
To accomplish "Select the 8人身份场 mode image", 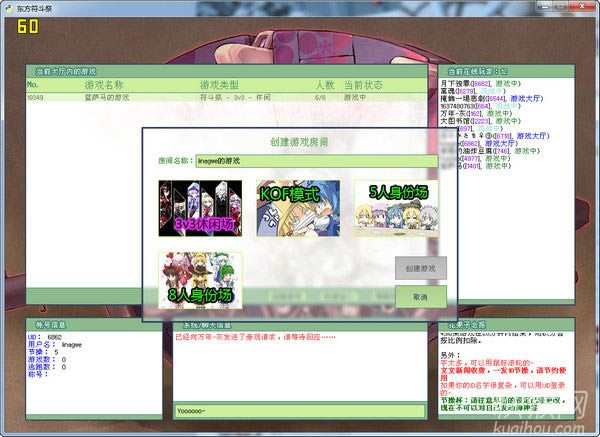I will coord(199,279).
